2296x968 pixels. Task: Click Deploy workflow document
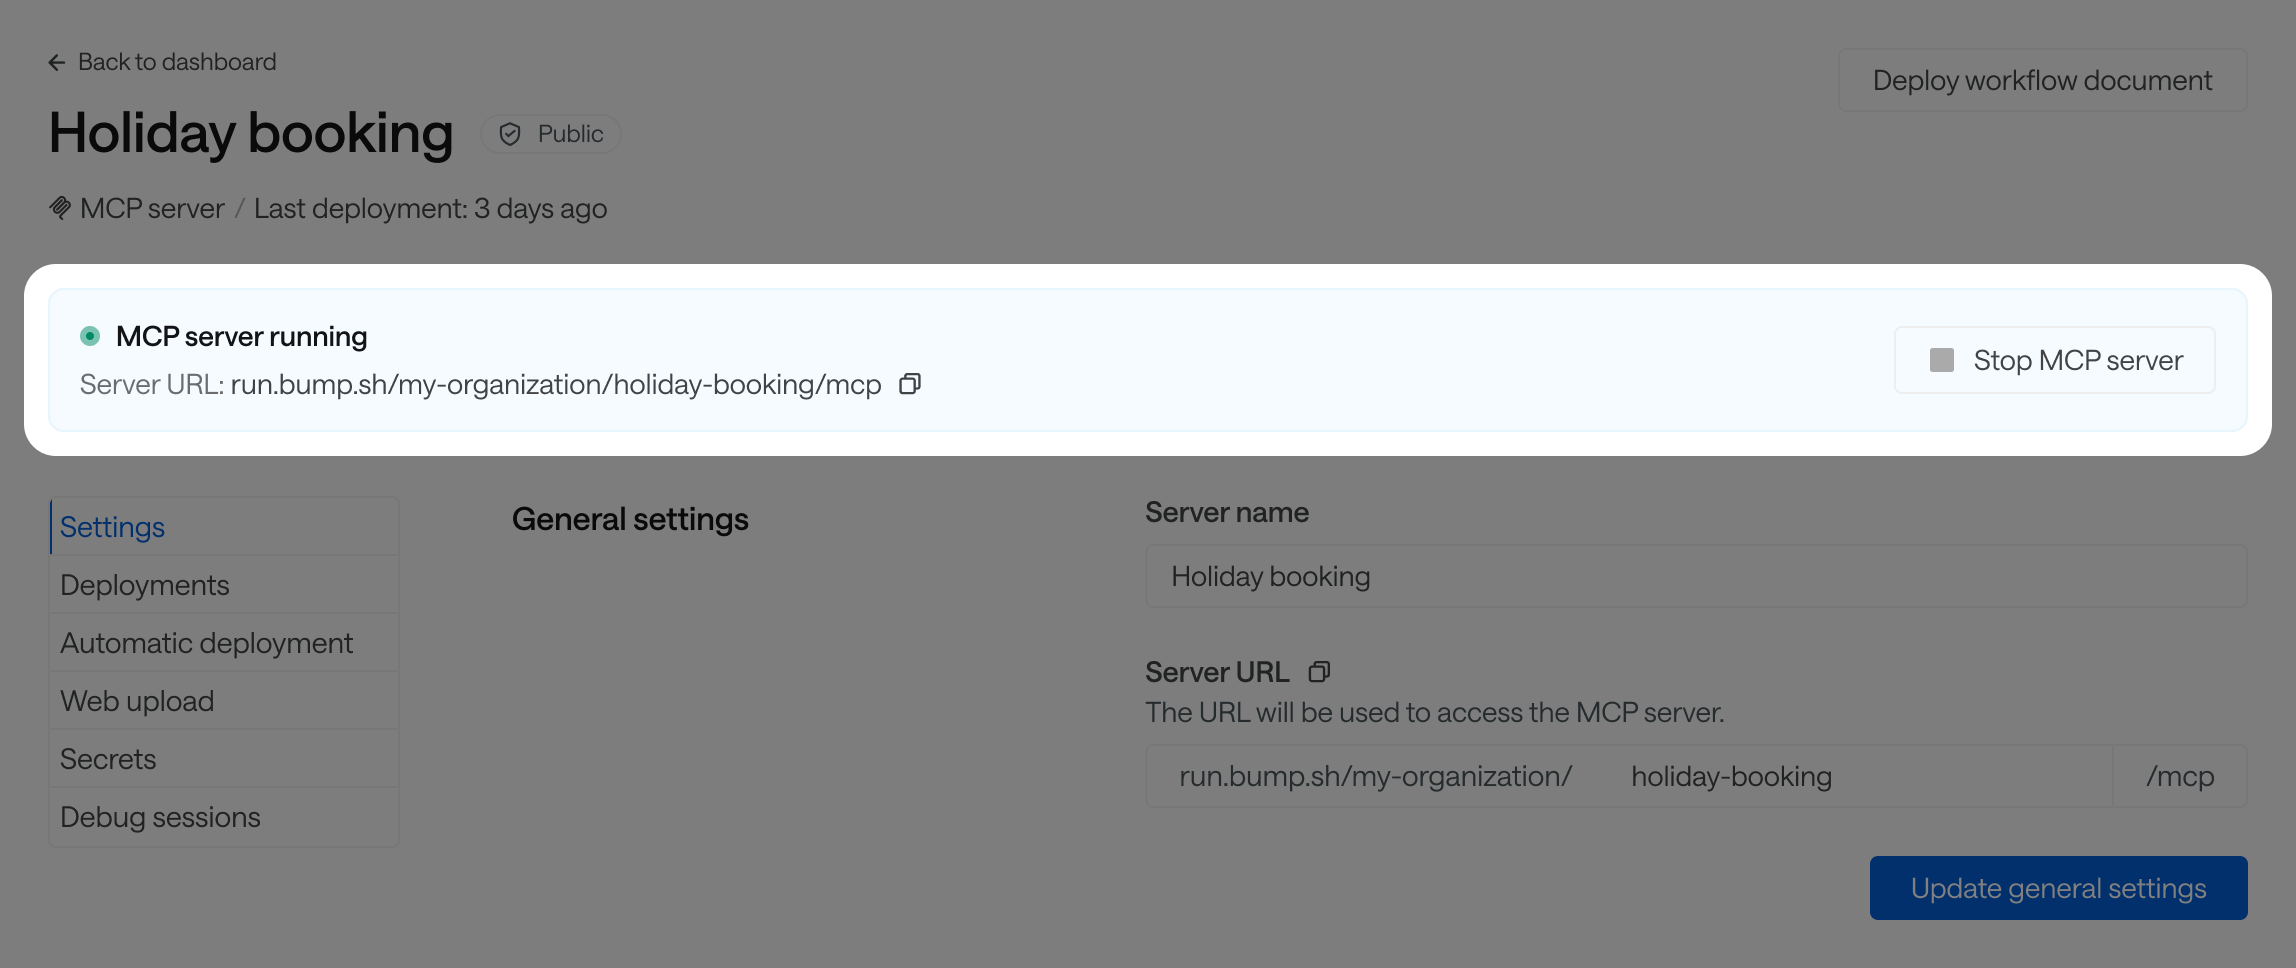pyautogui.click(x=2042, y=79)
